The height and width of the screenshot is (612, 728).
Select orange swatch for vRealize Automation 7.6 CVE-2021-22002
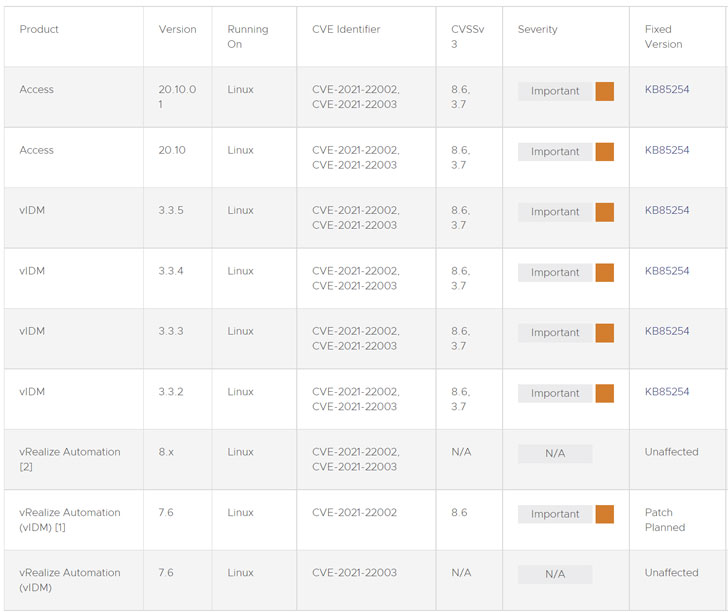pyautogui.click(x=604, y=514)
